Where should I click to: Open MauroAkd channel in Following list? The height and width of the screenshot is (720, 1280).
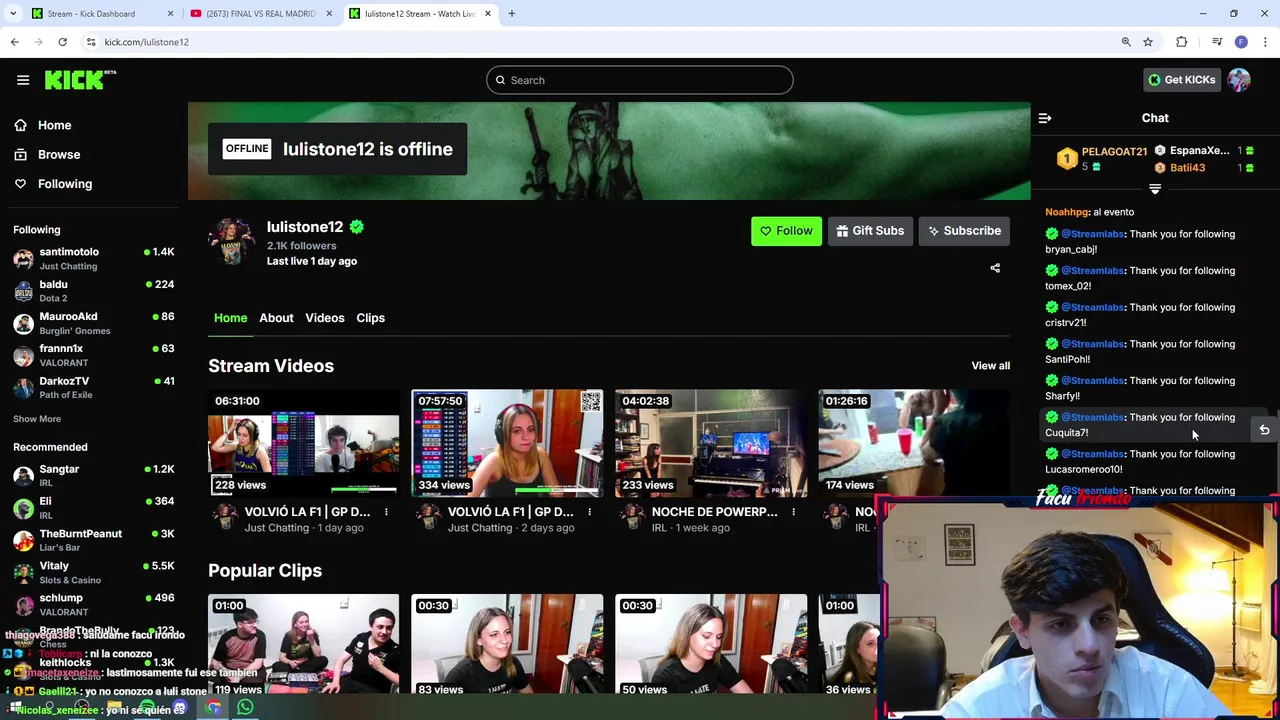(94, 323)
